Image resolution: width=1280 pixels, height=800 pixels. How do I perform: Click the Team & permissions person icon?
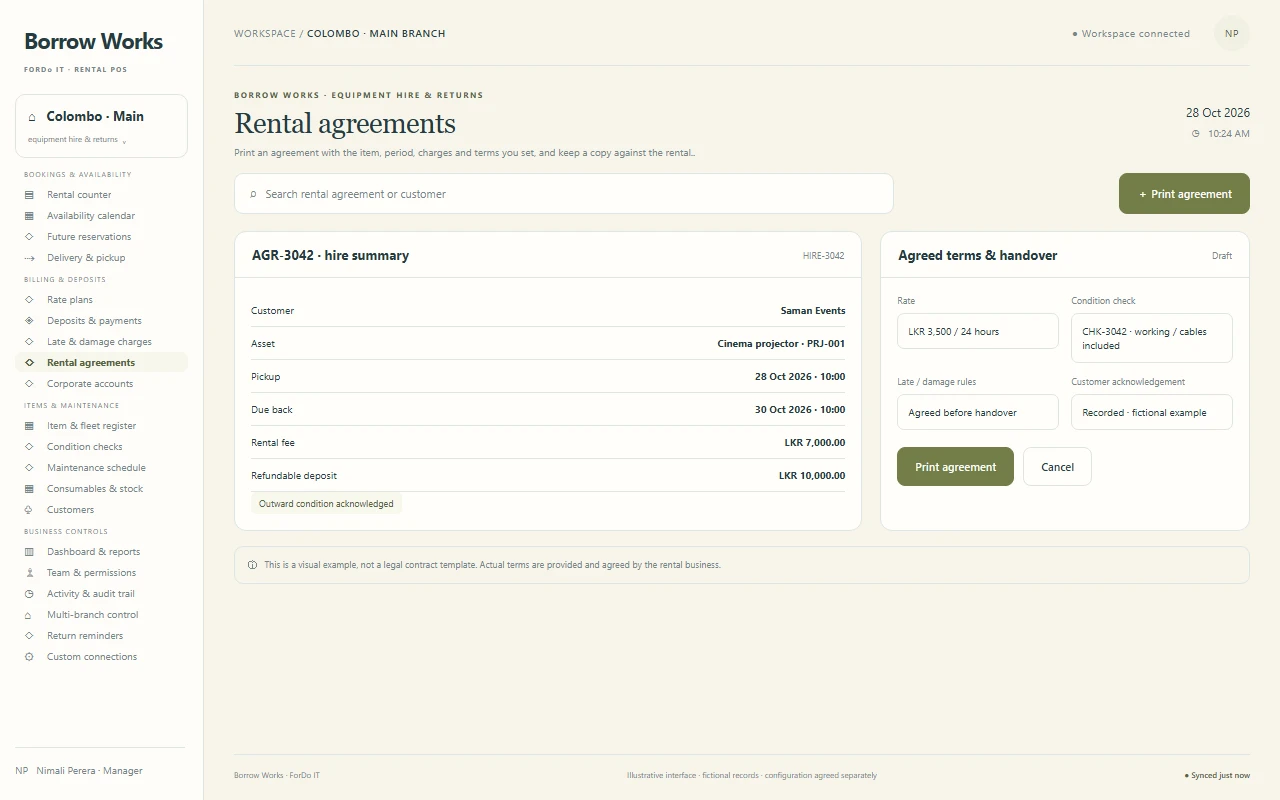29,573
